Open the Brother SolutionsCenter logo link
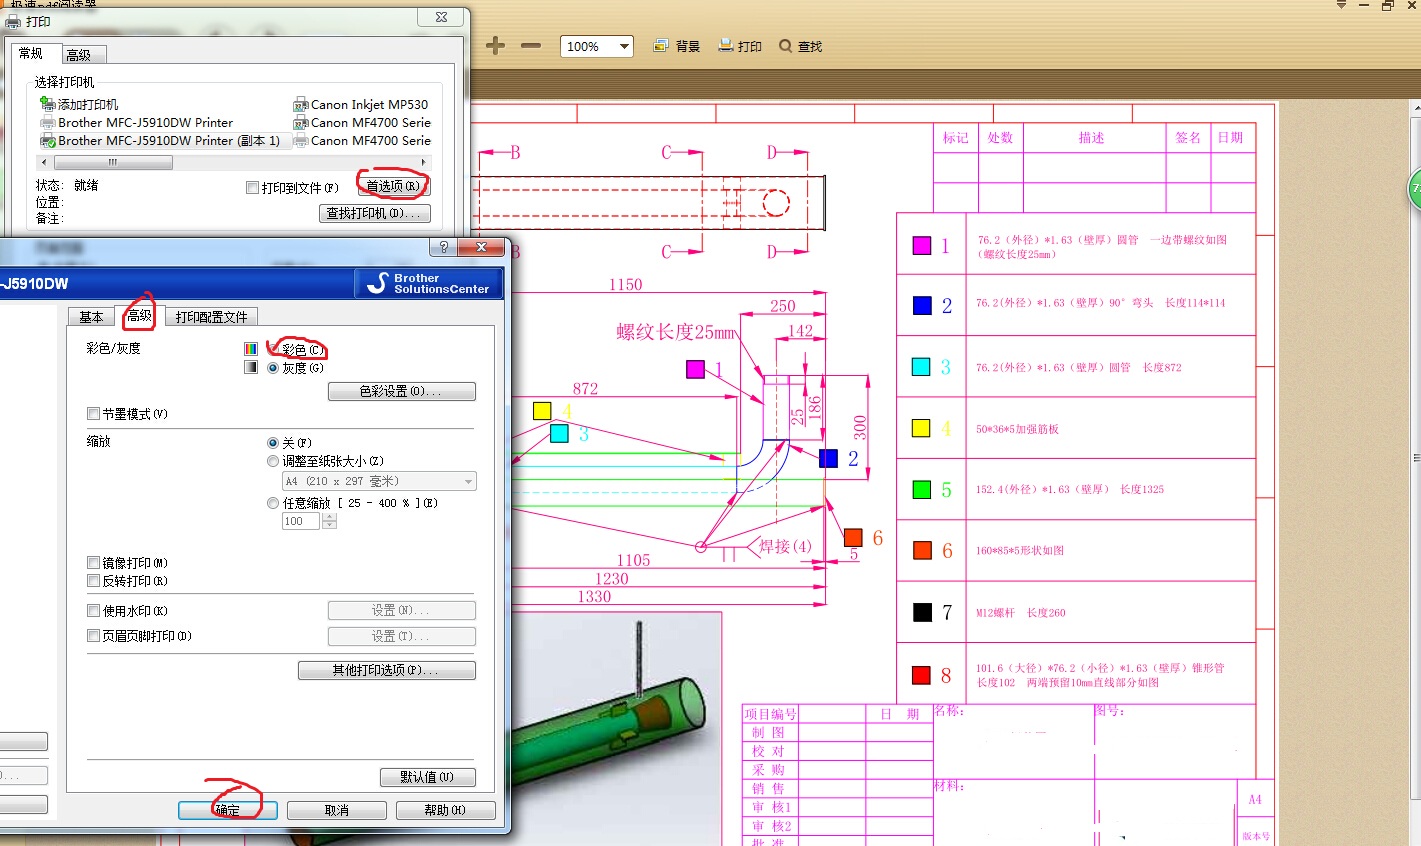The width and height of the screenshot is (1421, 846). (x=429, y=284)
